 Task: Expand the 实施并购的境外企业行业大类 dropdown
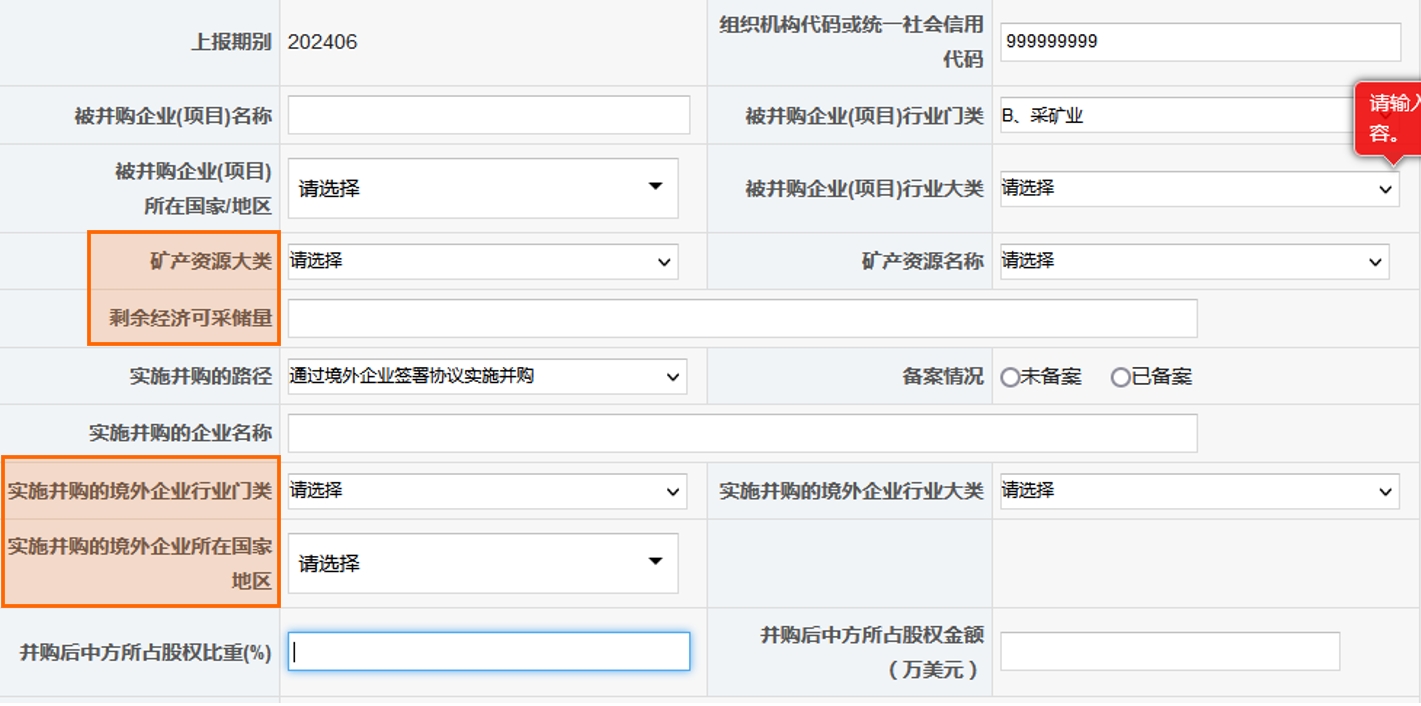point(1199,491)
